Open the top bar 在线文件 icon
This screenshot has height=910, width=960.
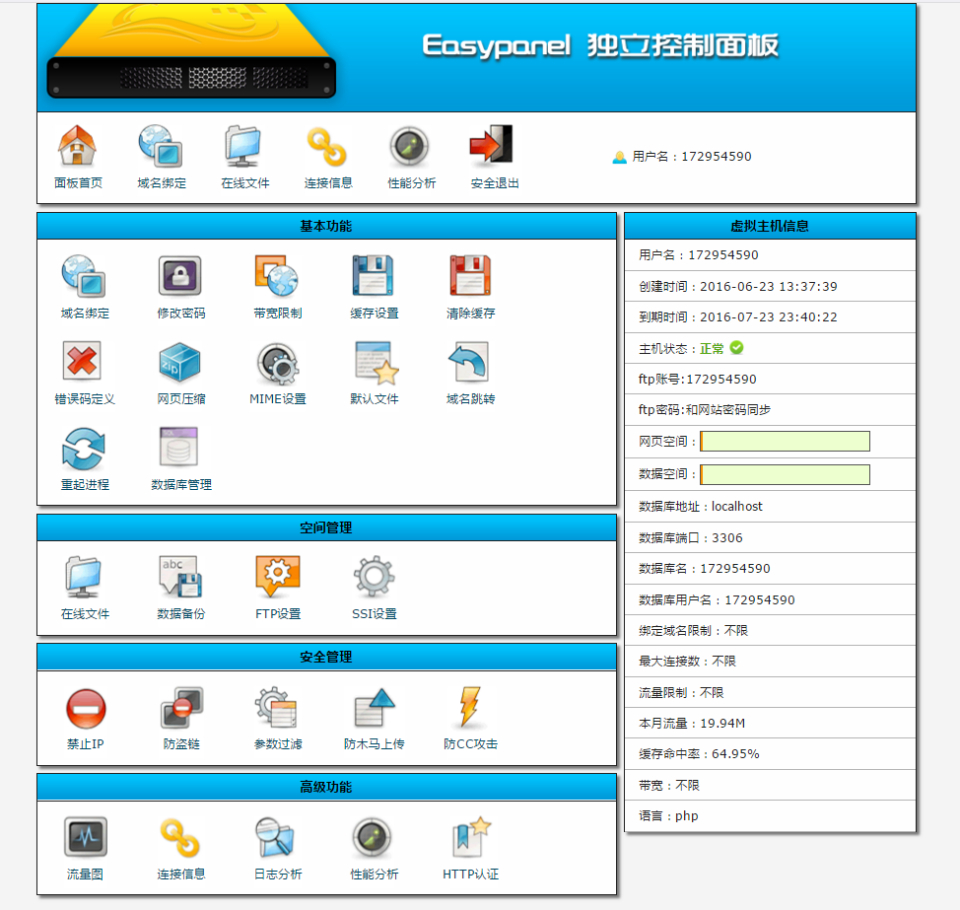pos(244,146)
